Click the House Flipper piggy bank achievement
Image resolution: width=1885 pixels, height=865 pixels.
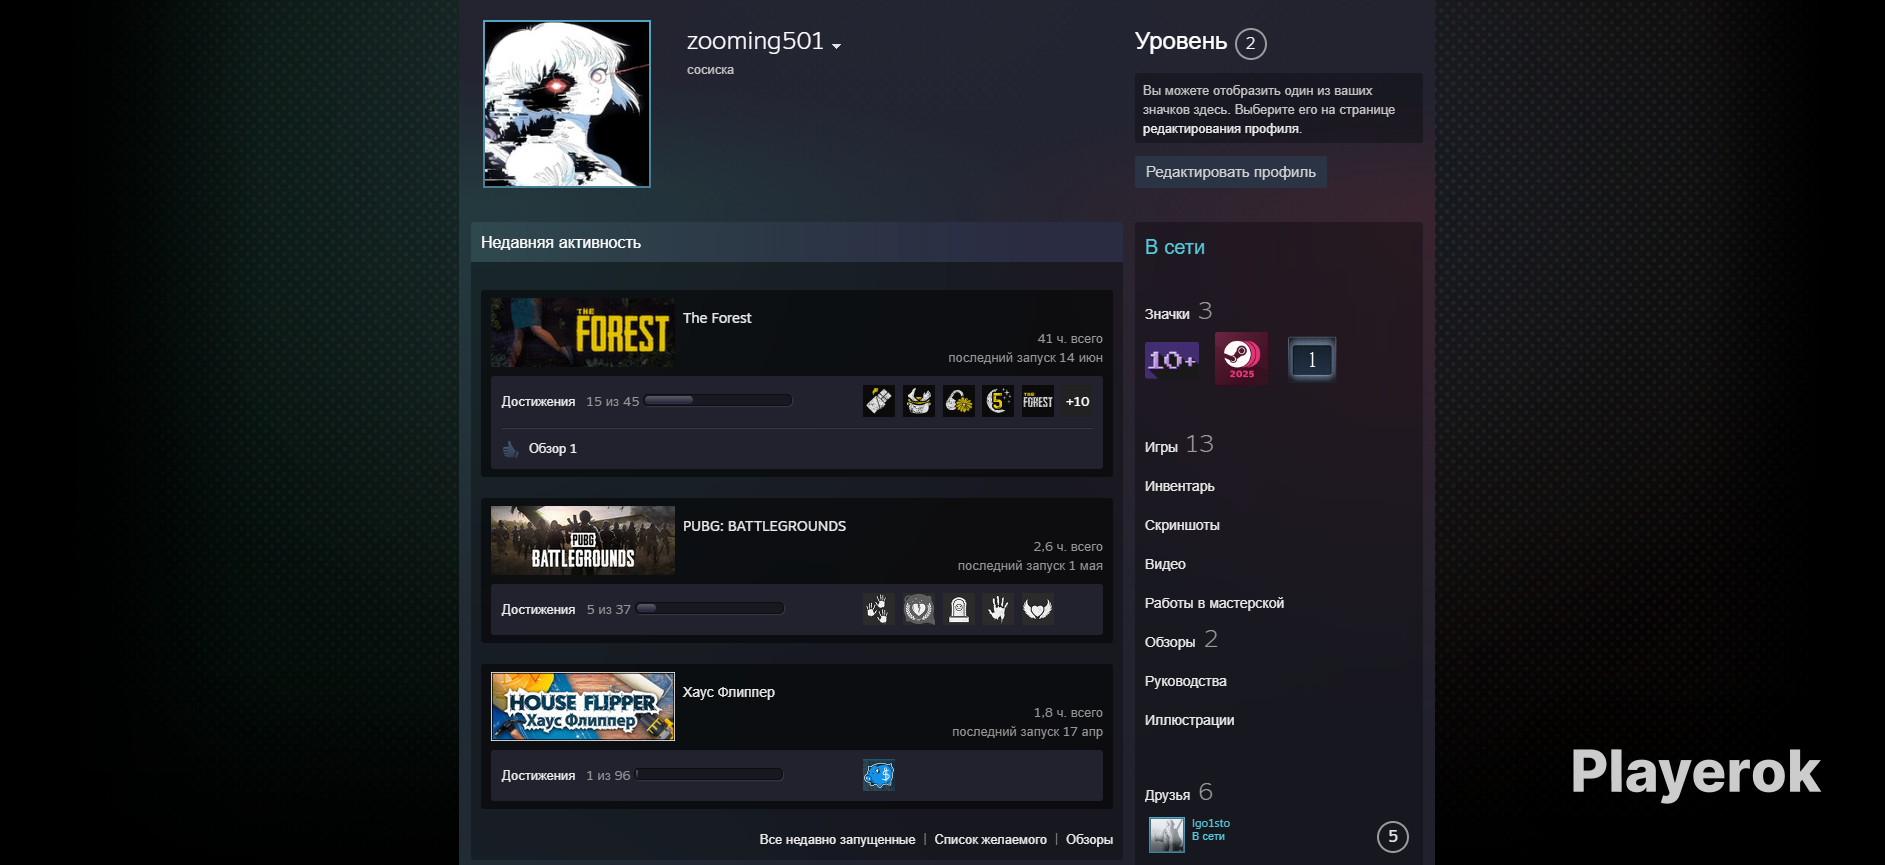coord(879,775)
